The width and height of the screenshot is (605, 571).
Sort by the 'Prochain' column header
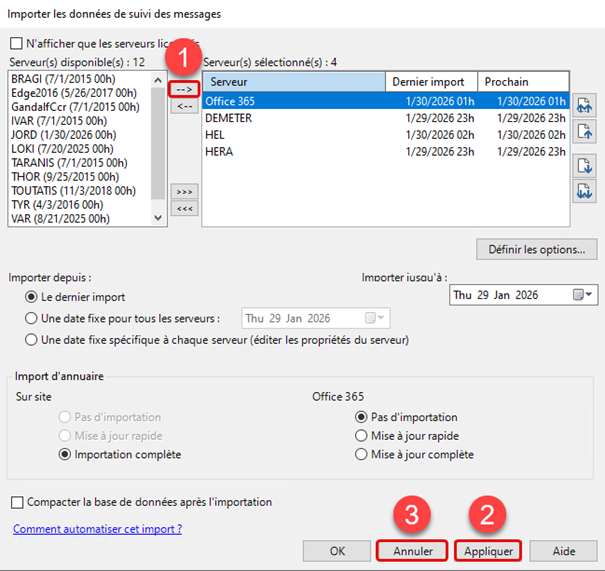pyautogui.click(x=520, y=82)
